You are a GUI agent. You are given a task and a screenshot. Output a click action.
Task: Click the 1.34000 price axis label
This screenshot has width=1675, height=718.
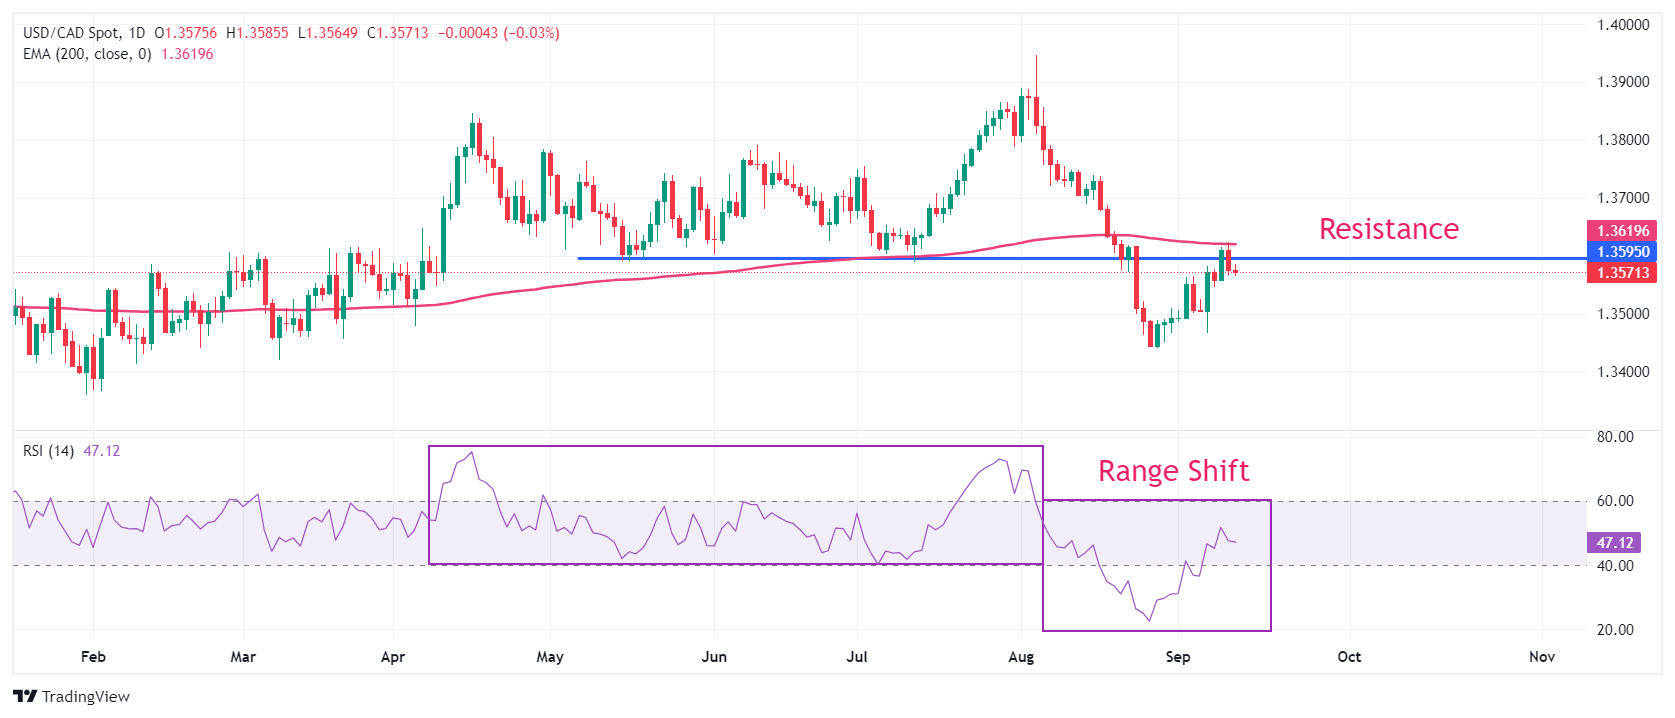click(x=1623, y=372)
